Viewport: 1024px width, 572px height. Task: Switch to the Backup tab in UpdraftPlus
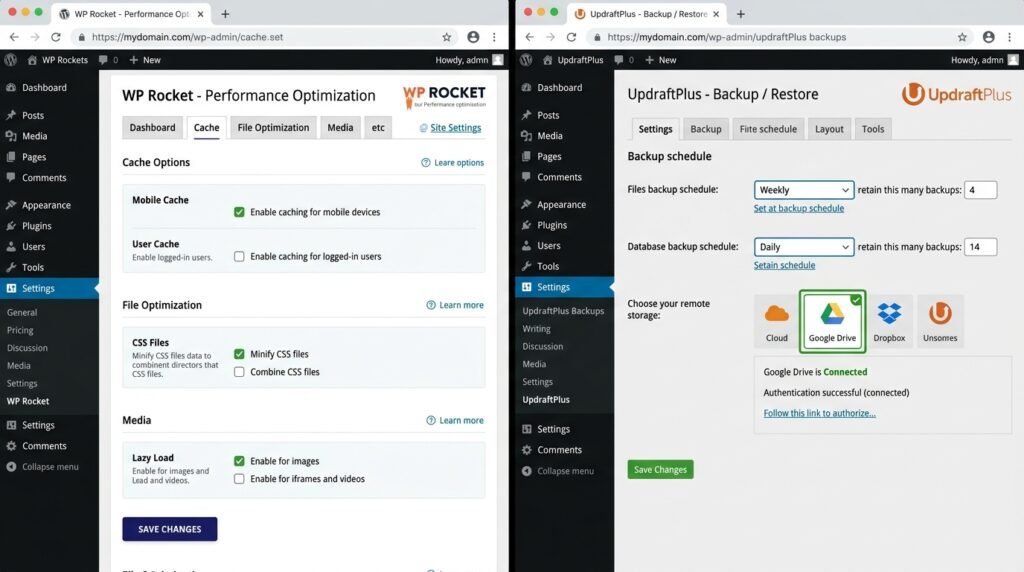[705, 129]
